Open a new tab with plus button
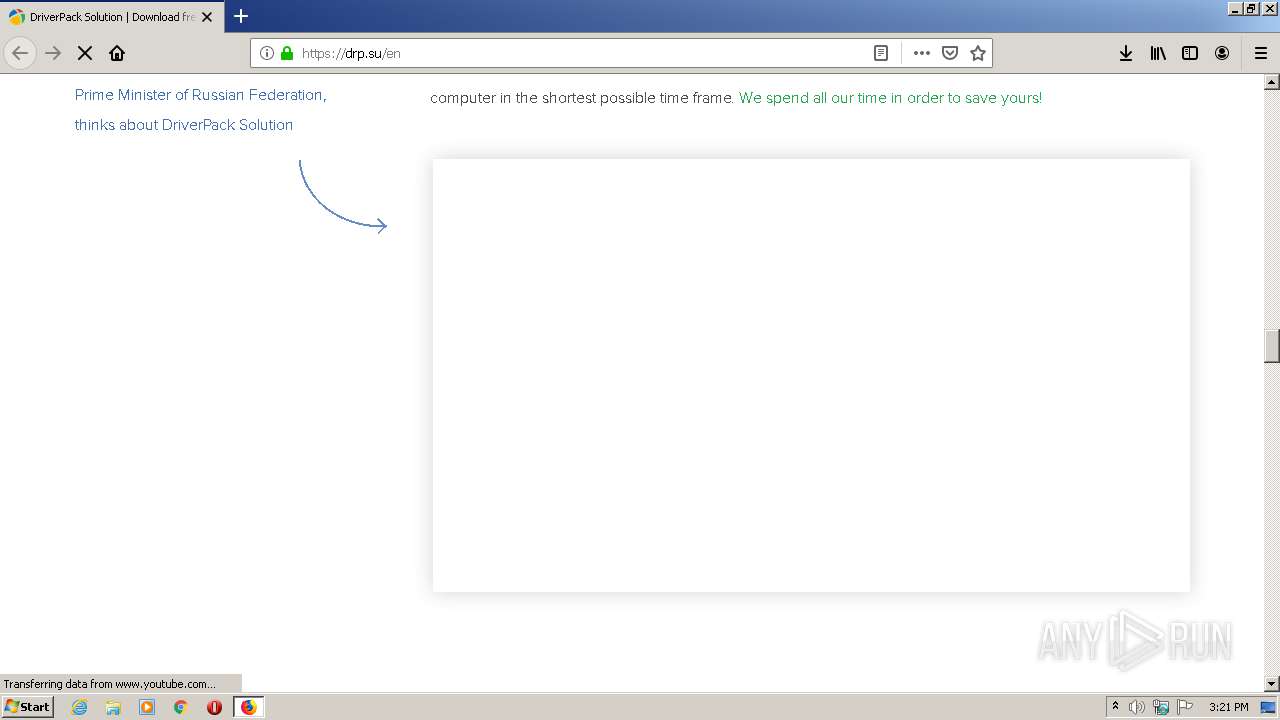Viewport: 1280px width, 720px height. 241,16
